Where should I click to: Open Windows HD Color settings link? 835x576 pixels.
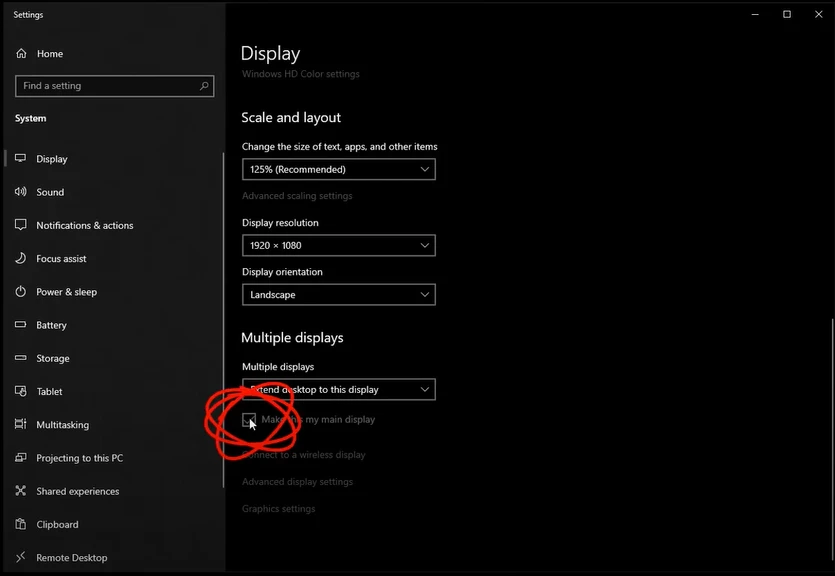pyautogui.click(x=300, y=73)
